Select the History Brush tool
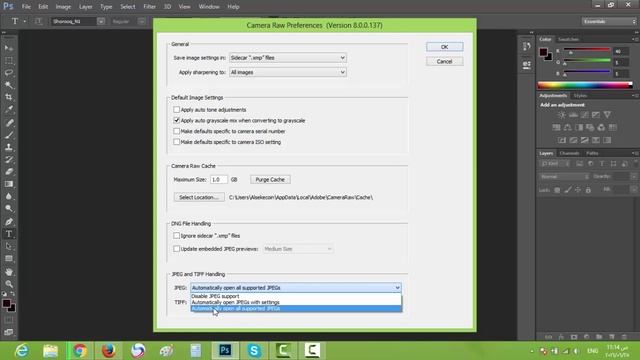Image resolution: width=640 pixels, height=360 pixels. click(x=9, y=159)
